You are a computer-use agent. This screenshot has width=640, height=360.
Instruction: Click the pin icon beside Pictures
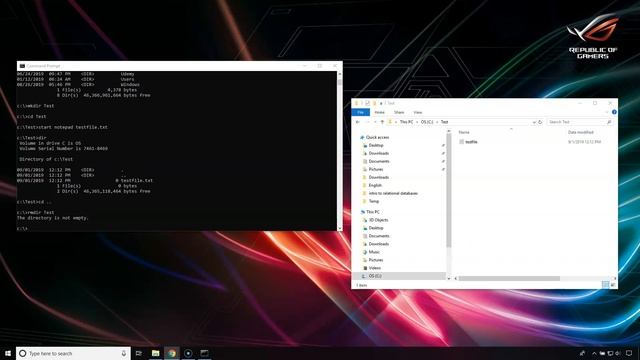(443, 169)
